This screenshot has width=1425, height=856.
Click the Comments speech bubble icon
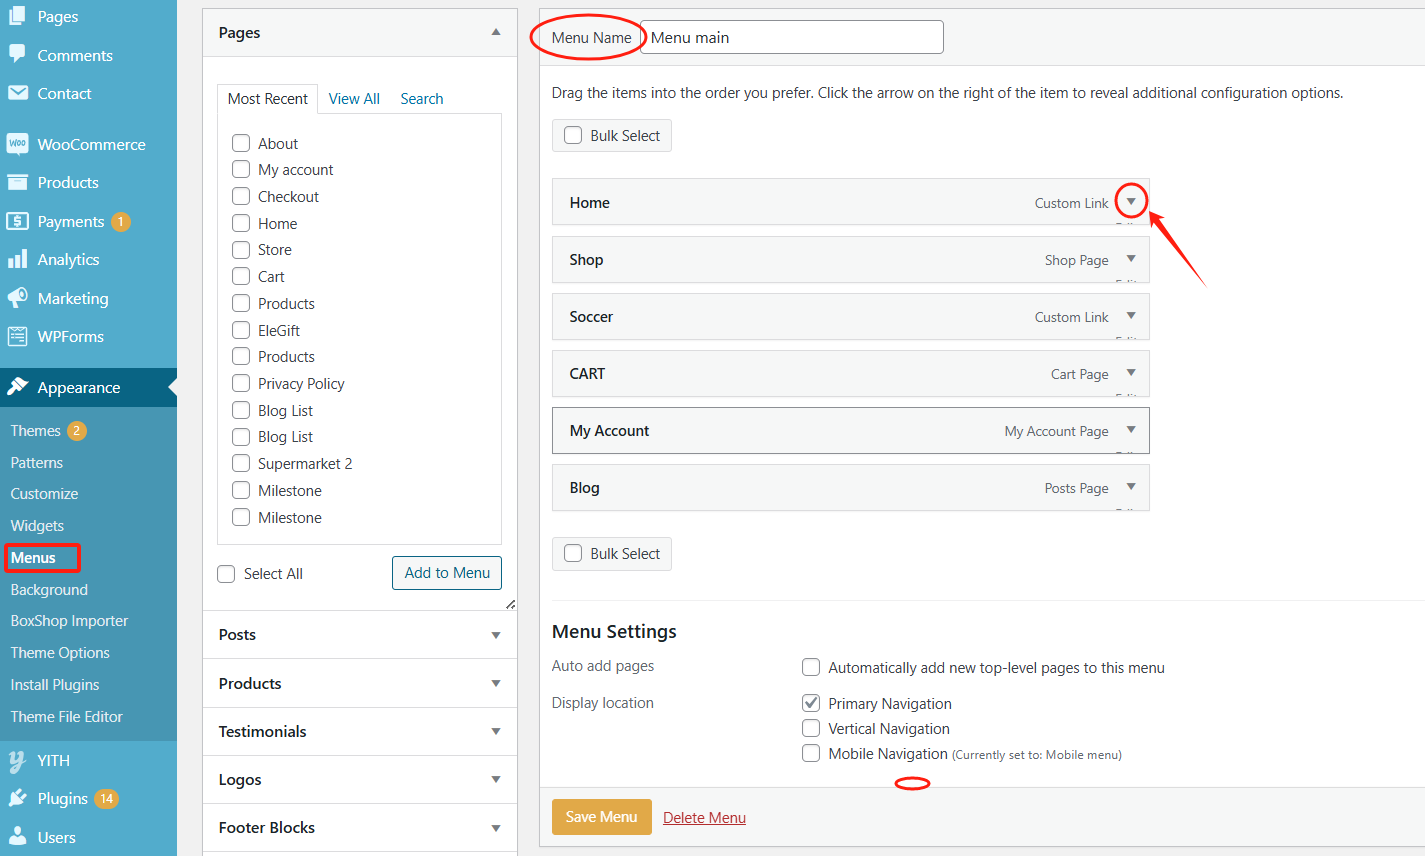[17, 55]
